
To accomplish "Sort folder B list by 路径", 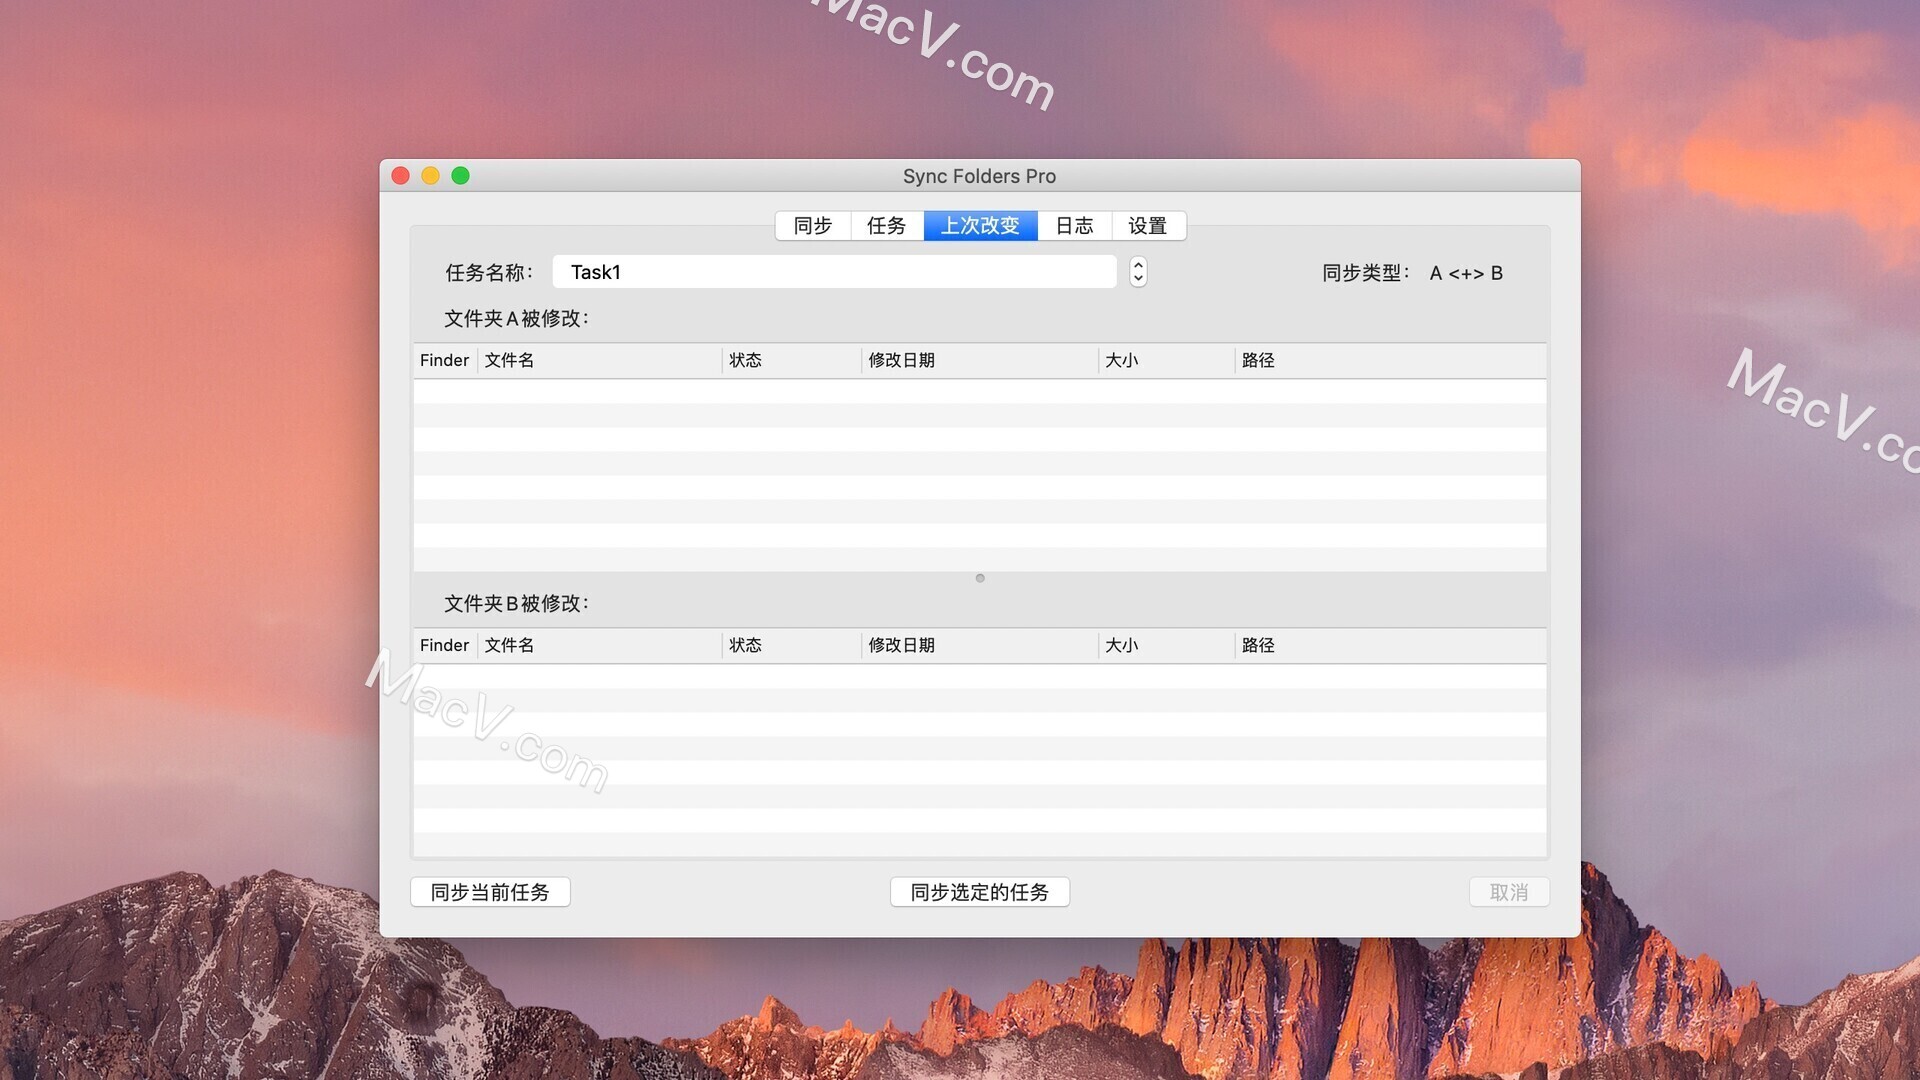I will [1258, 645].
